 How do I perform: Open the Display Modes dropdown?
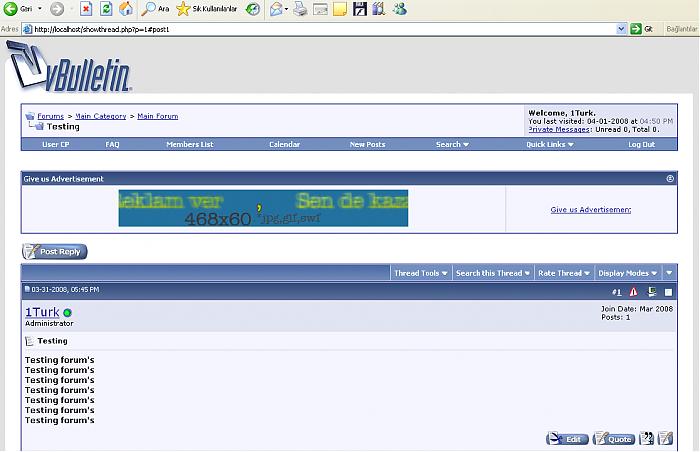click(626, 273)
